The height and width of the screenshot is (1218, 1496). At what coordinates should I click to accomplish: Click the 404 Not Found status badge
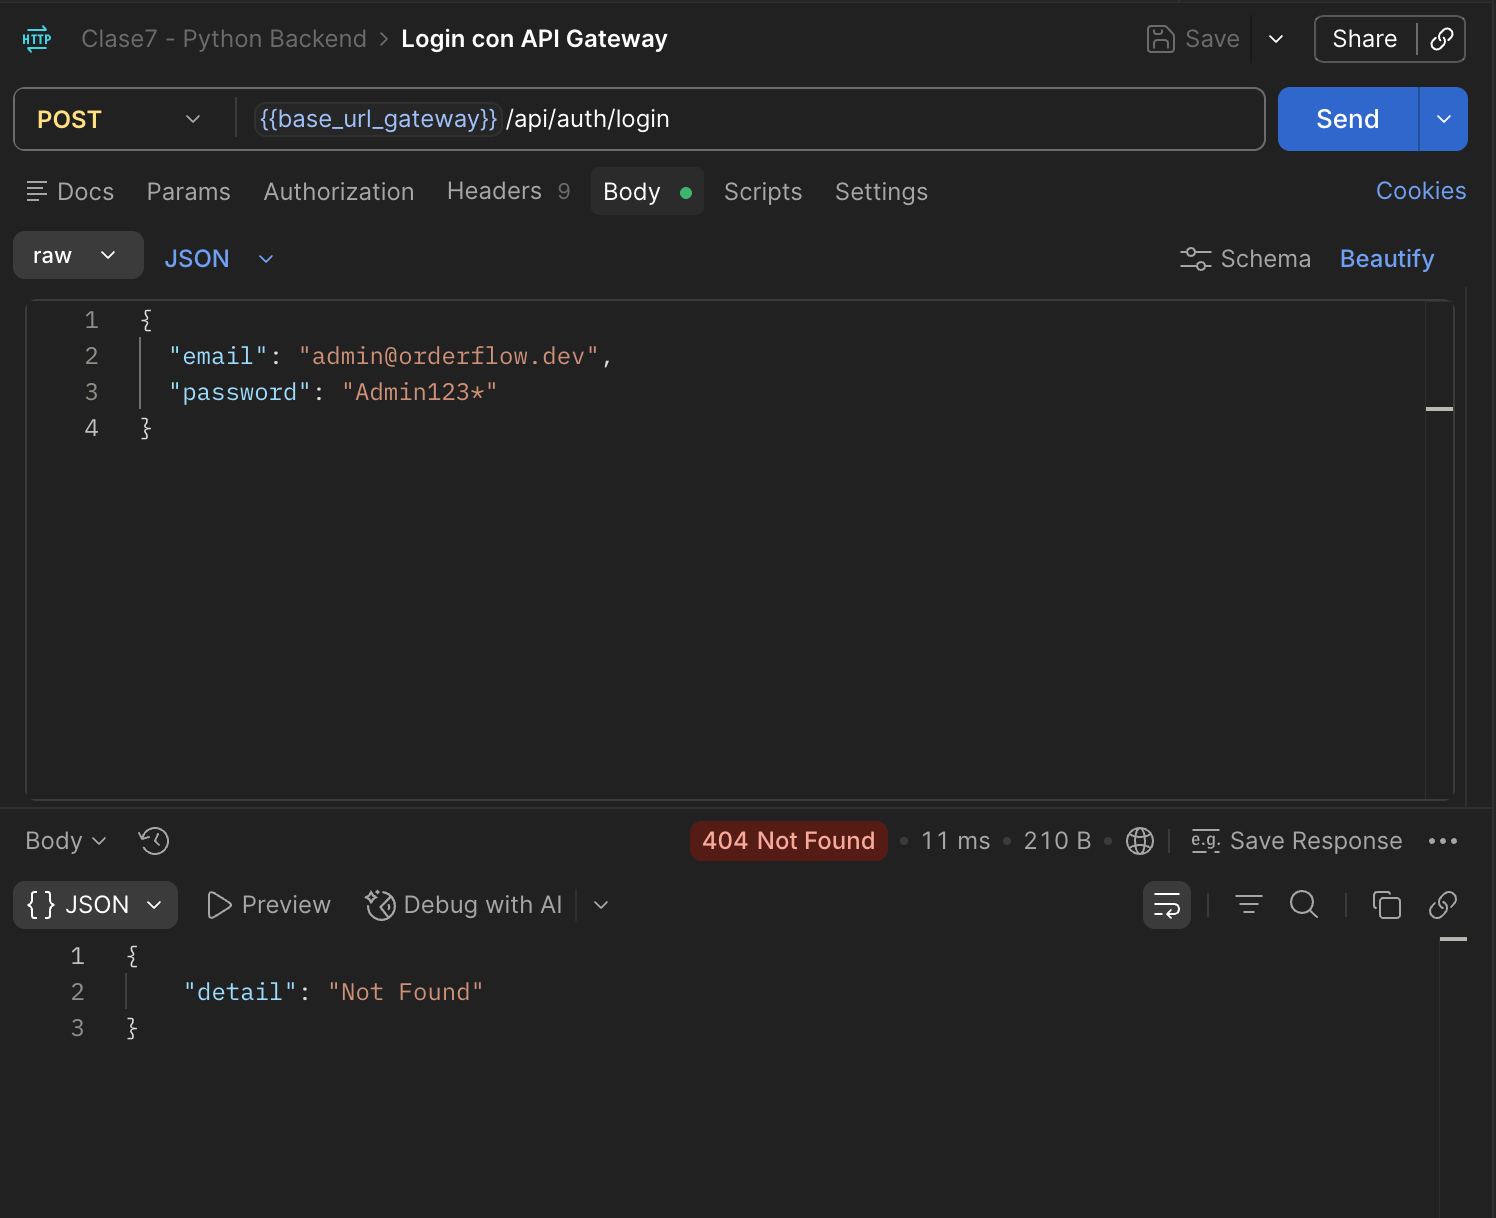[789, 841]
